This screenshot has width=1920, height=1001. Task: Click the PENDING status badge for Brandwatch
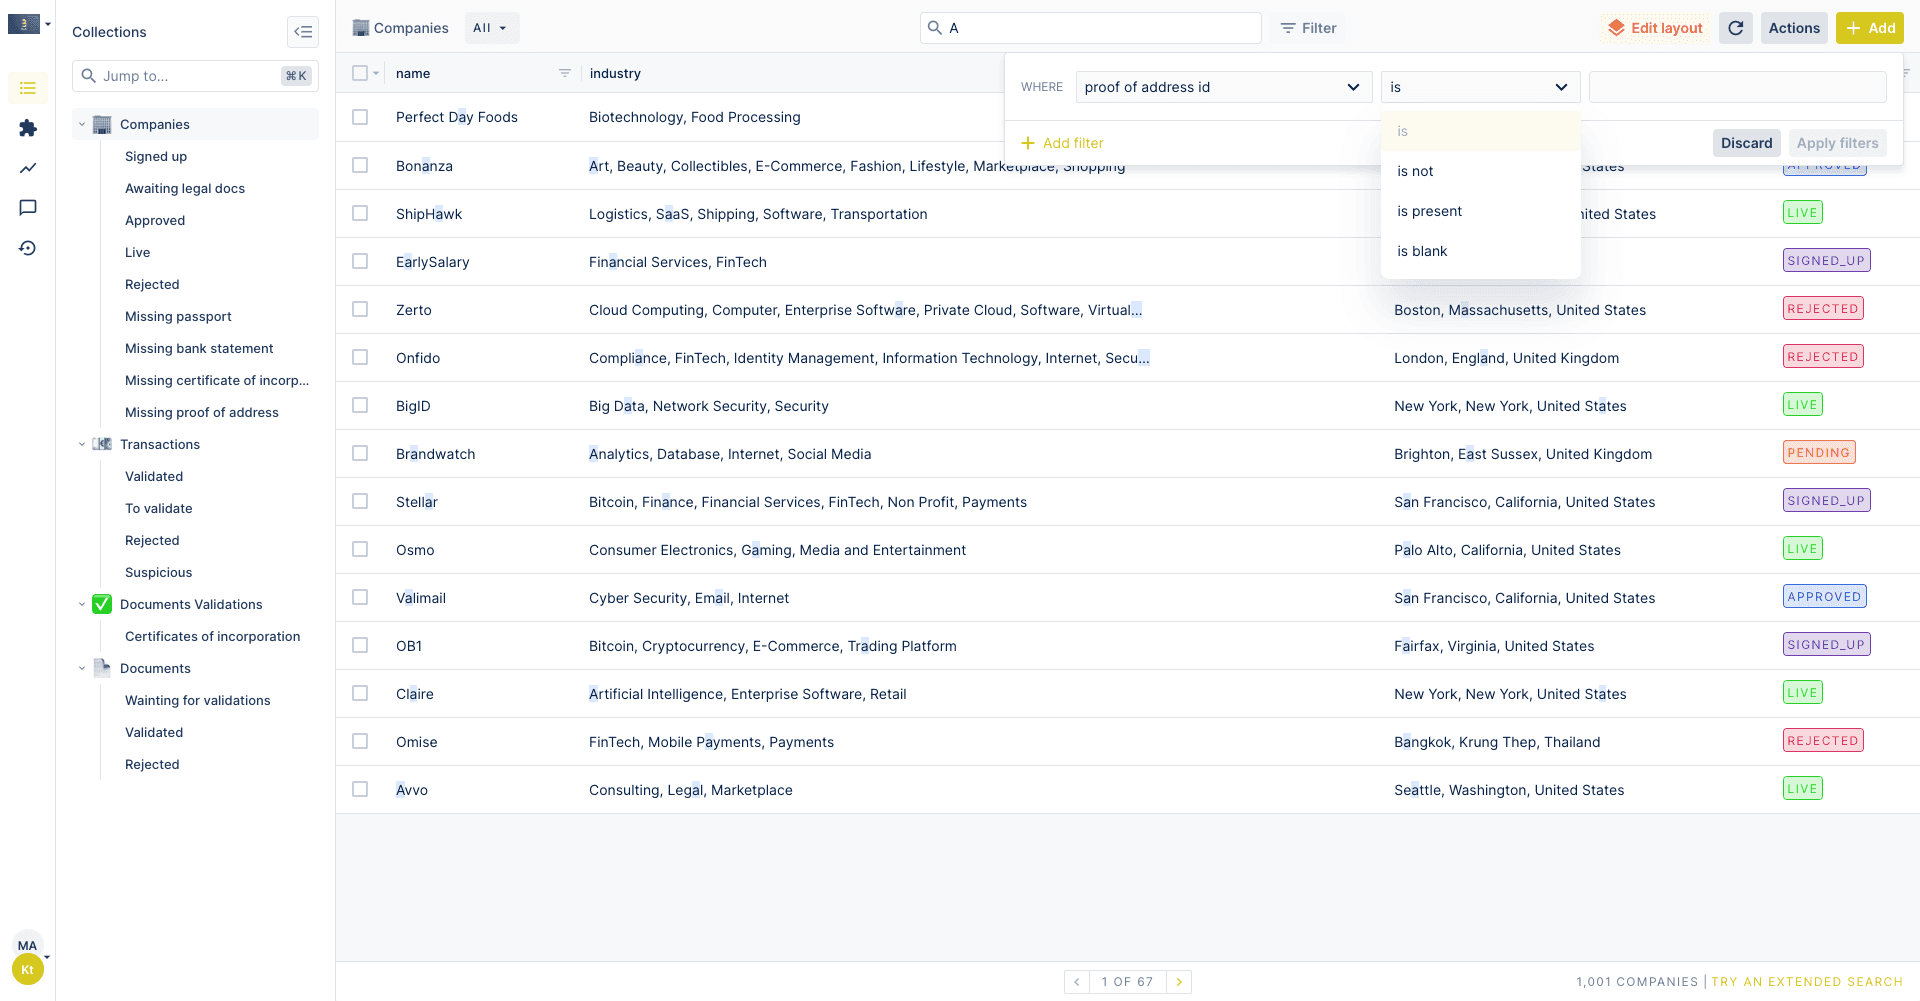click(x=1819, y=453)
